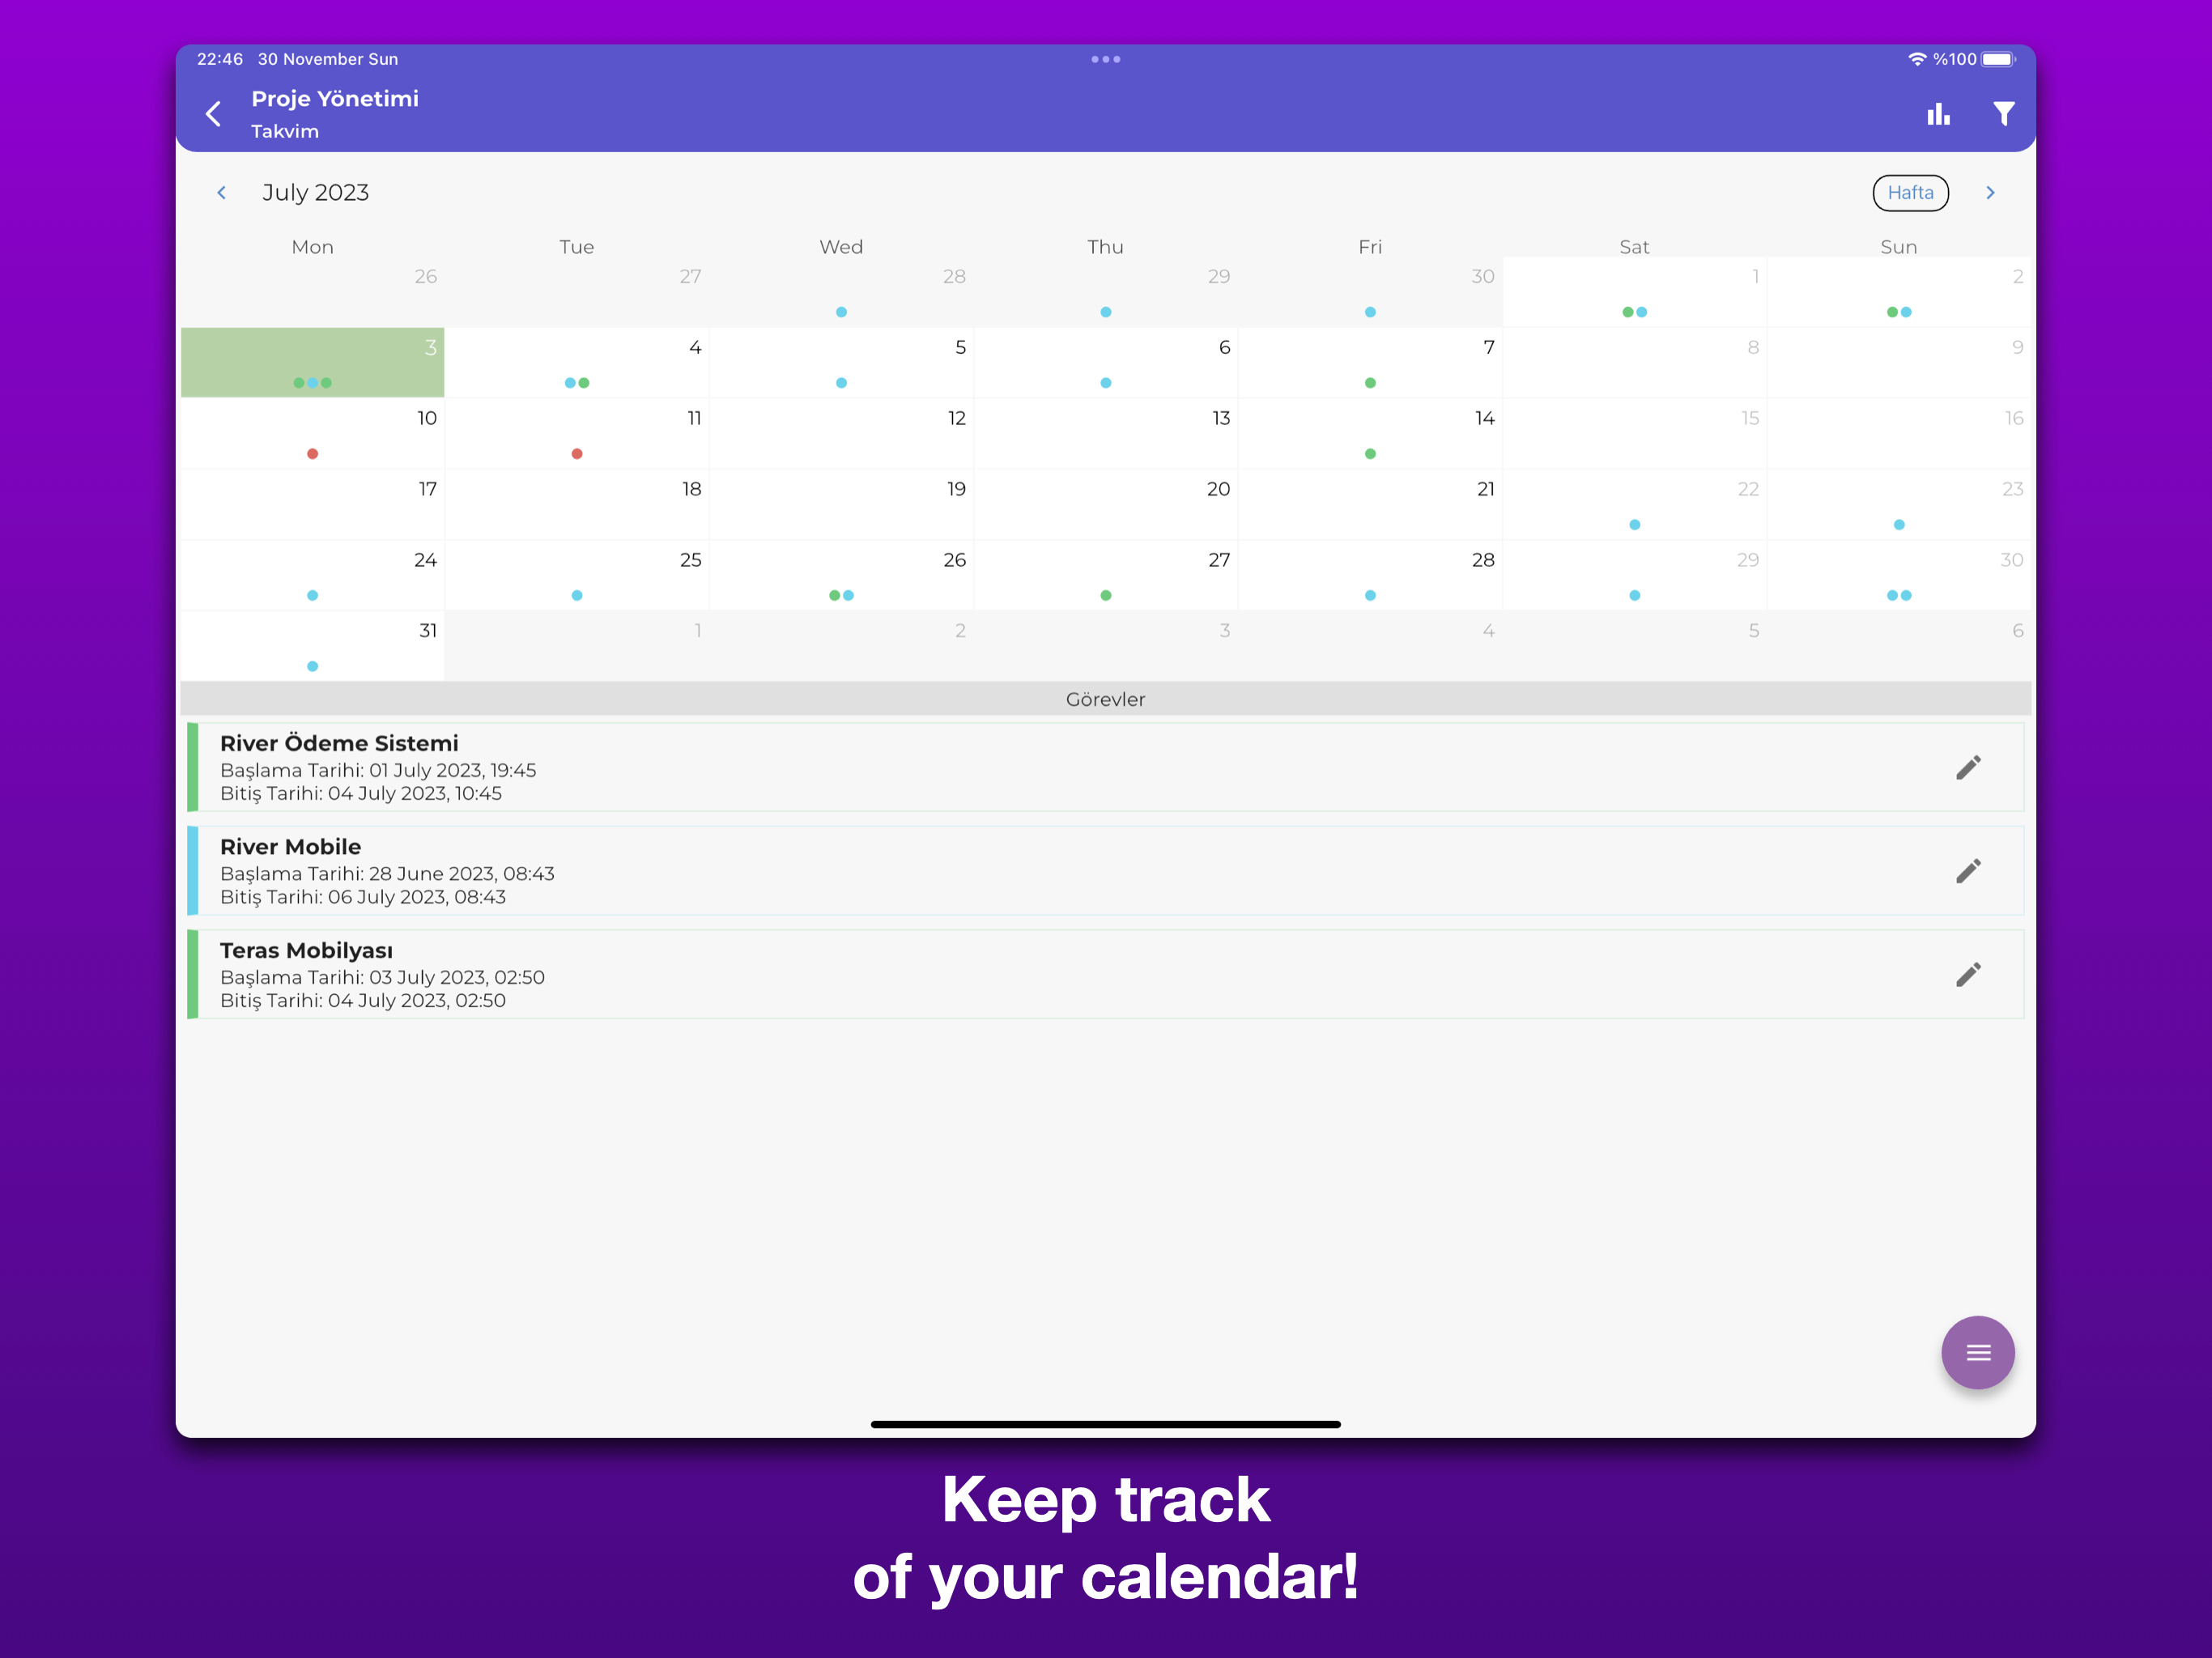Viewport: 2212px width, 1658px height.
Task: Click Başlama Tarihi 03 July 2023, 02:50
Action: click(x=382, y=977)
